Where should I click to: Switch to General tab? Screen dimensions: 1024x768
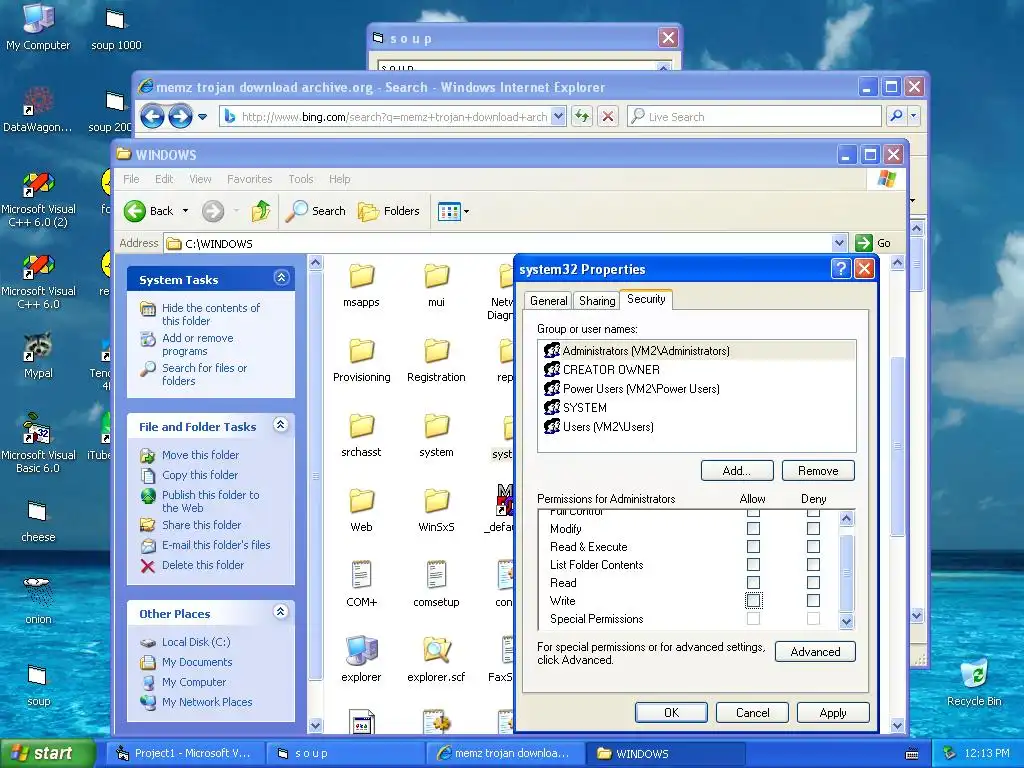click(549, 301)
